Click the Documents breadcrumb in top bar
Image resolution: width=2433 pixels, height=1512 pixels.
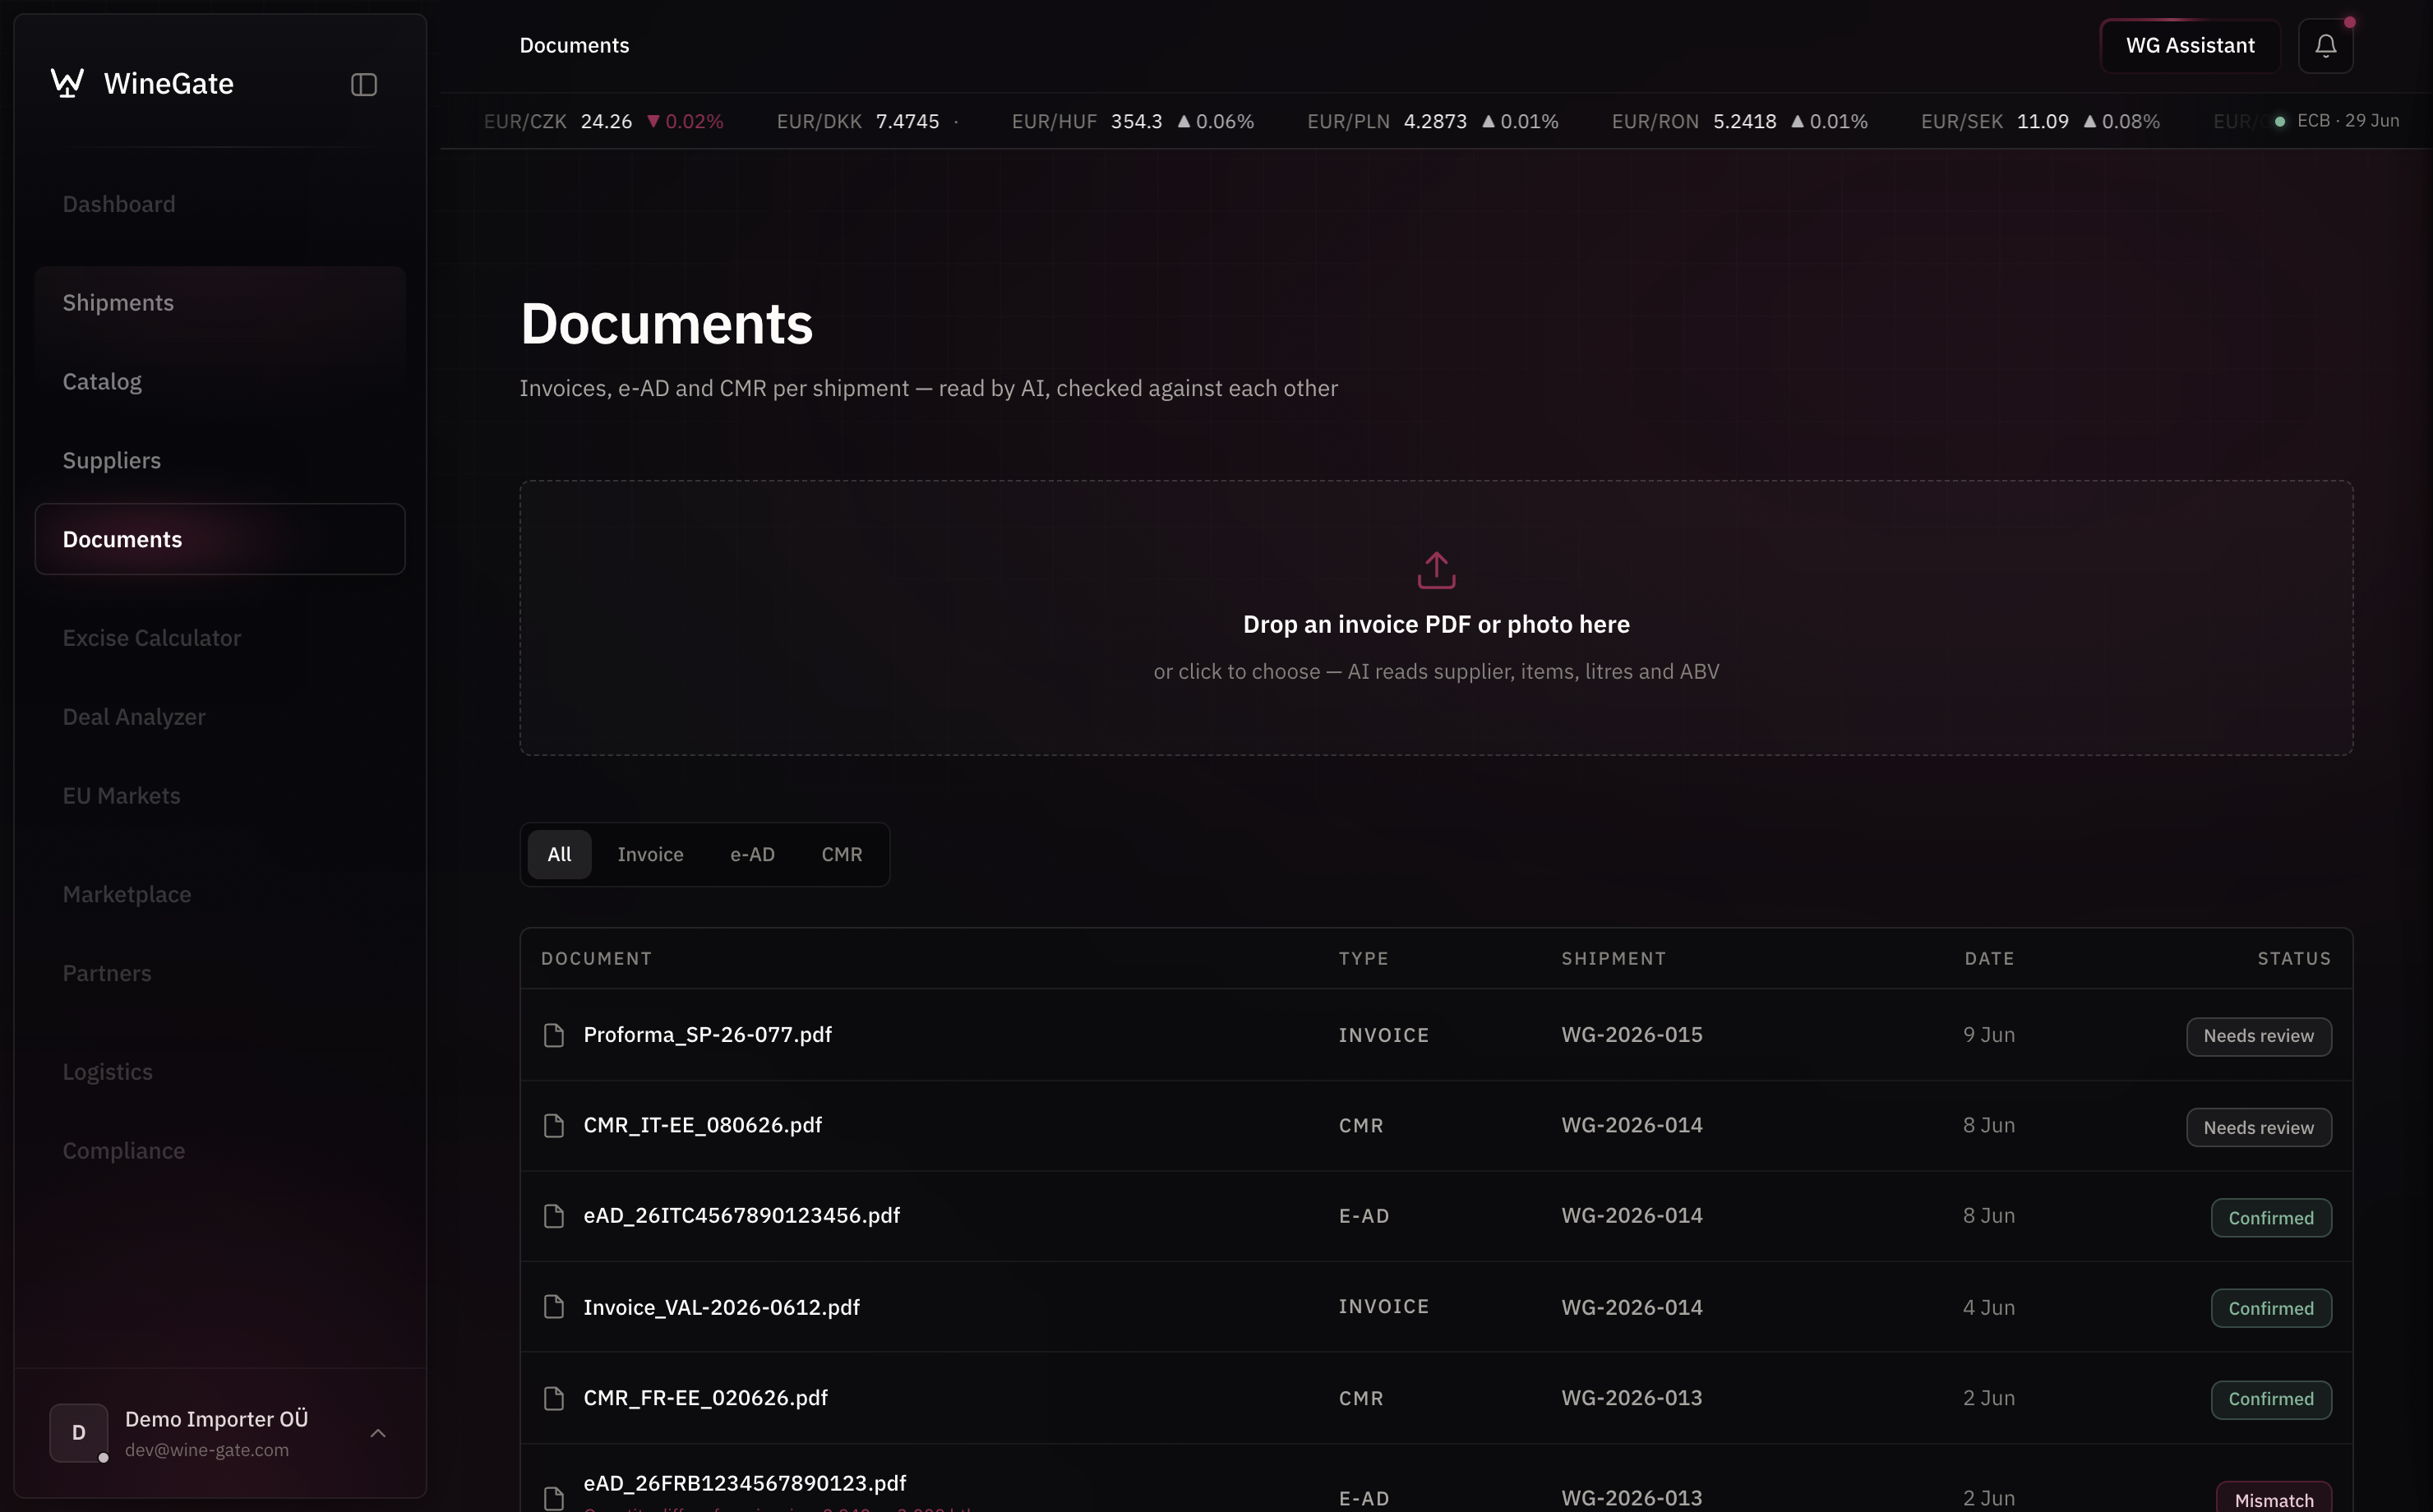coord(574,46)
